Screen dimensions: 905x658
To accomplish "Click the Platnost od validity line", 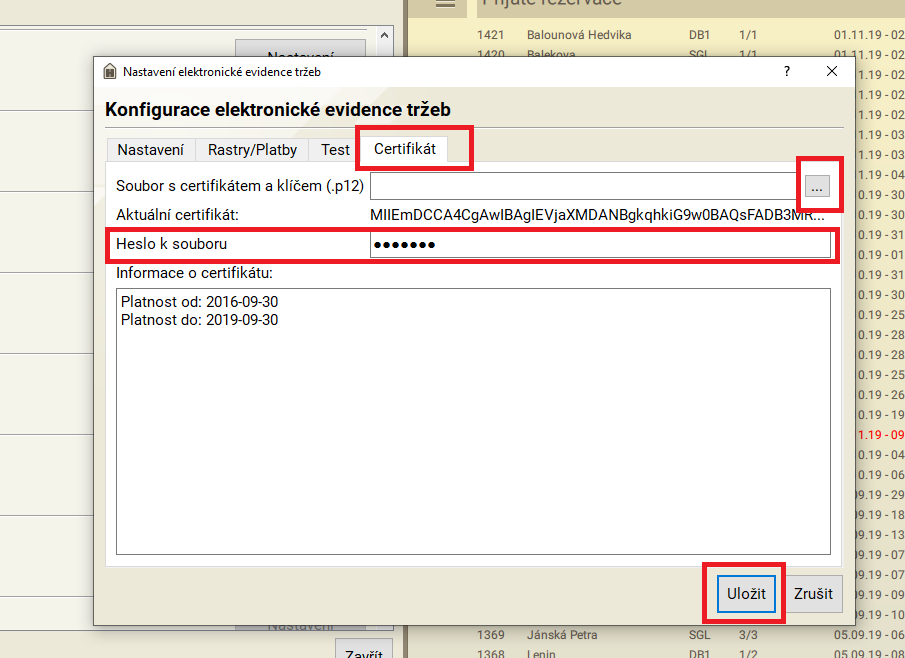I will 199,301.
